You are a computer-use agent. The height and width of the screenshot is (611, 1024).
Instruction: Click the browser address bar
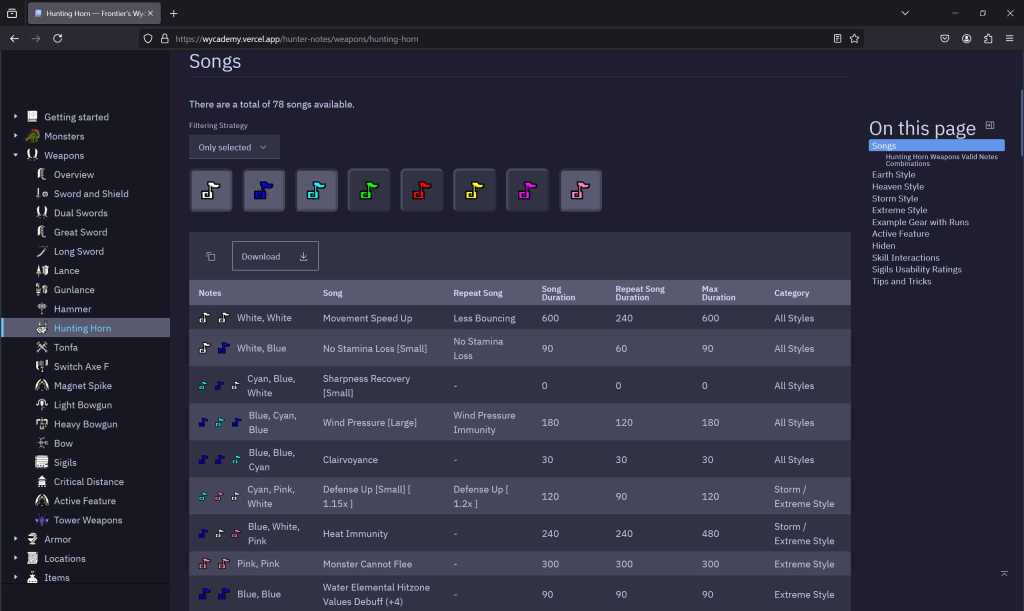[500, 39]
